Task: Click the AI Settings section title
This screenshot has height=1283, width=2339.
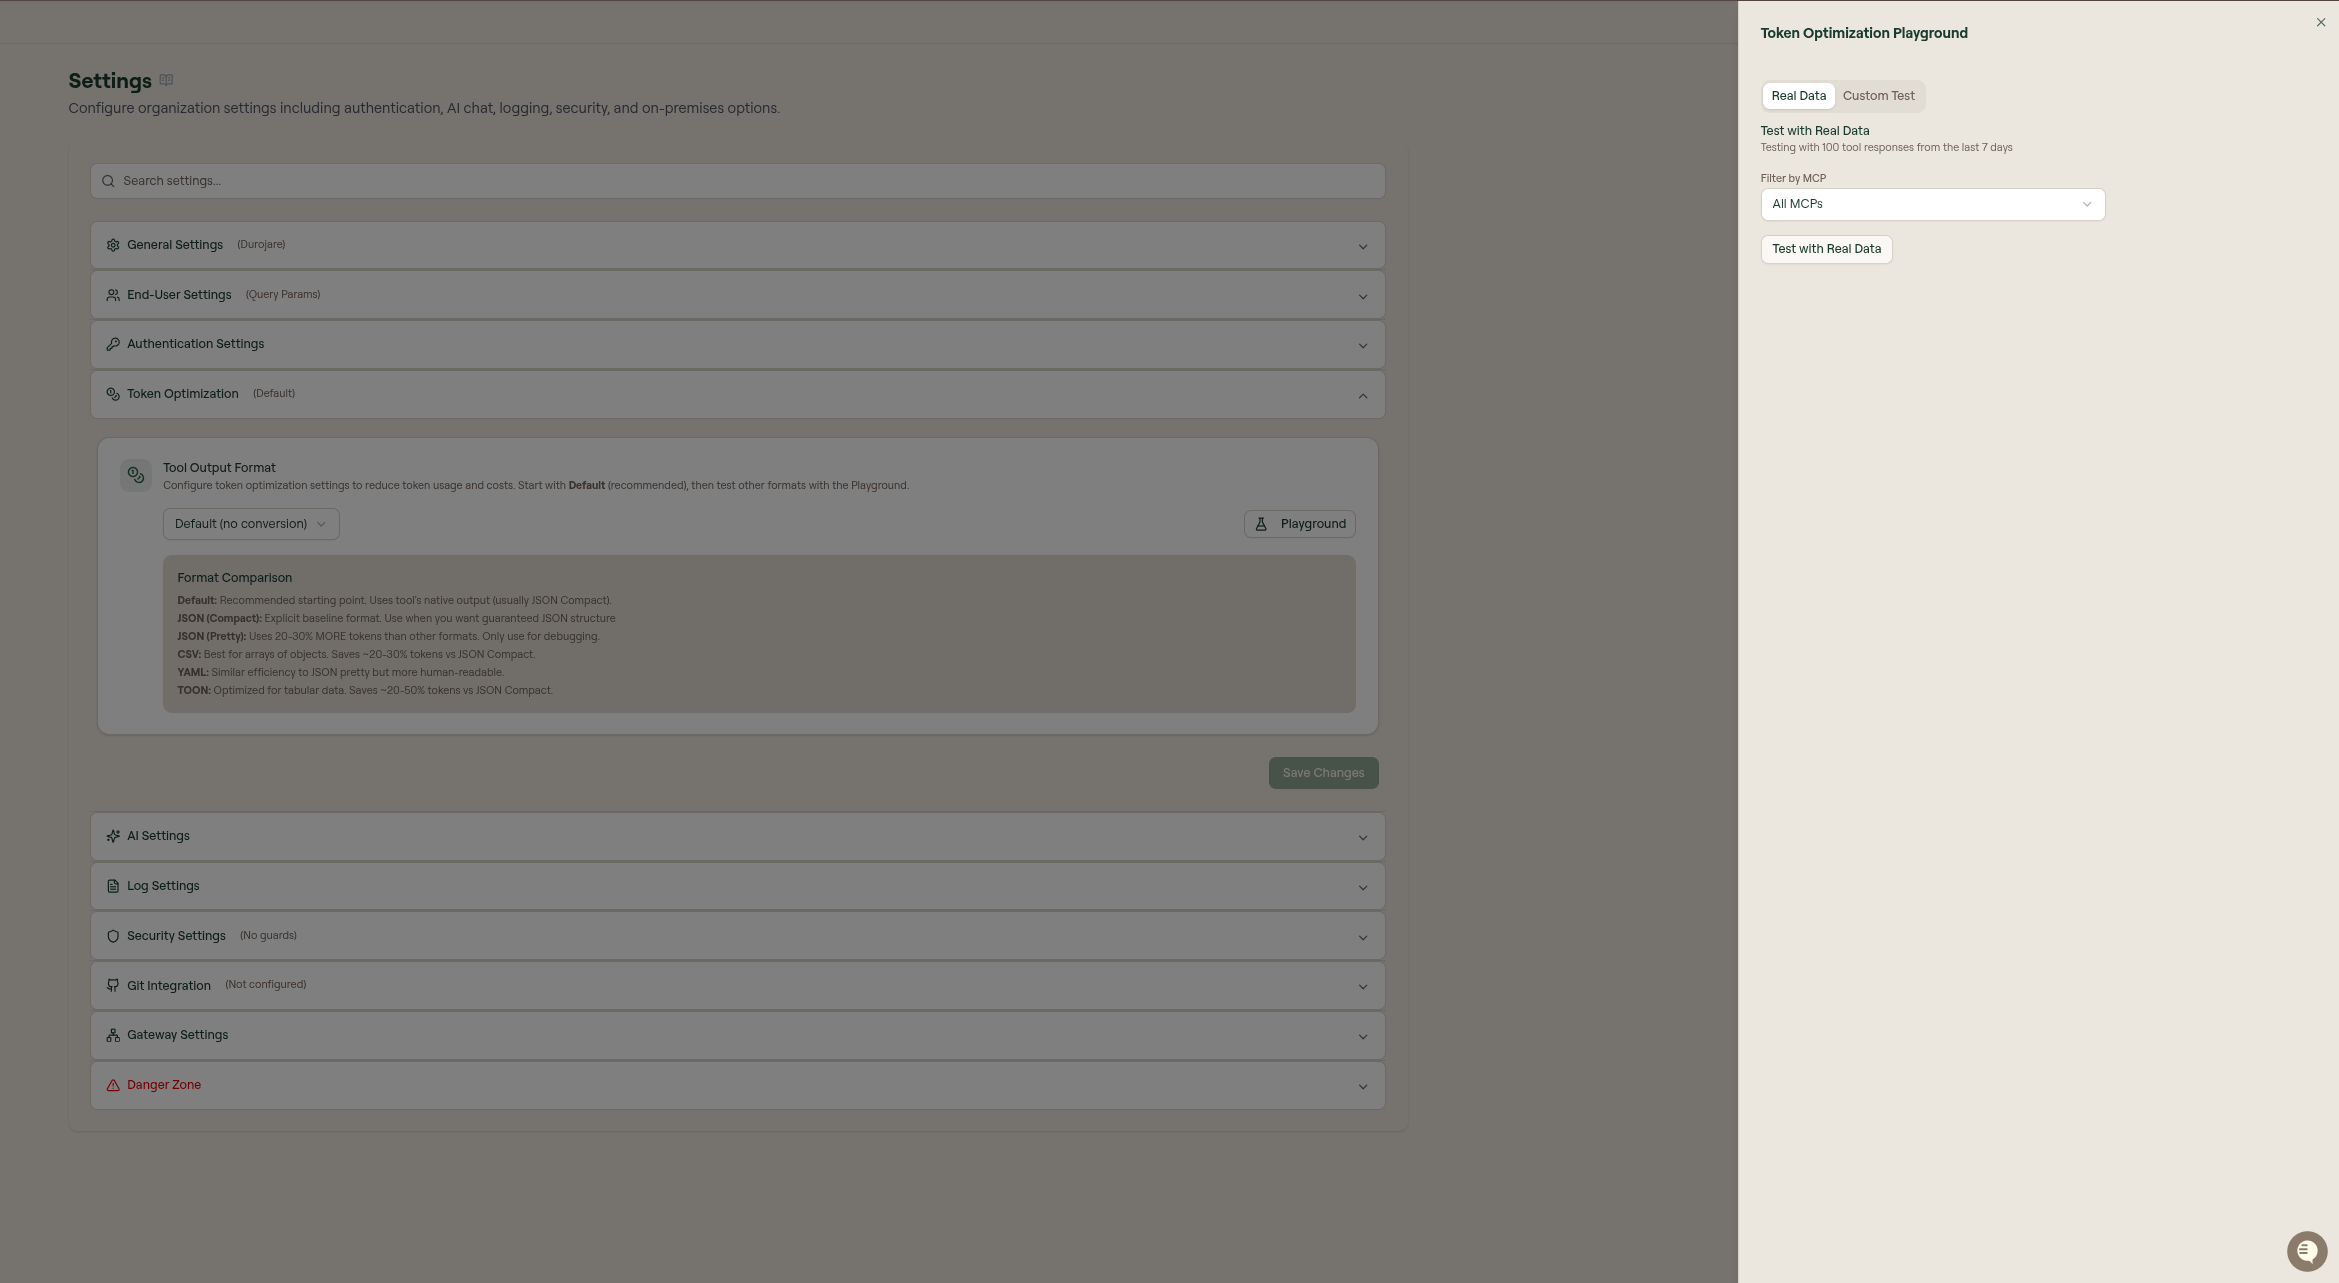Action: (x=158, y=836)
